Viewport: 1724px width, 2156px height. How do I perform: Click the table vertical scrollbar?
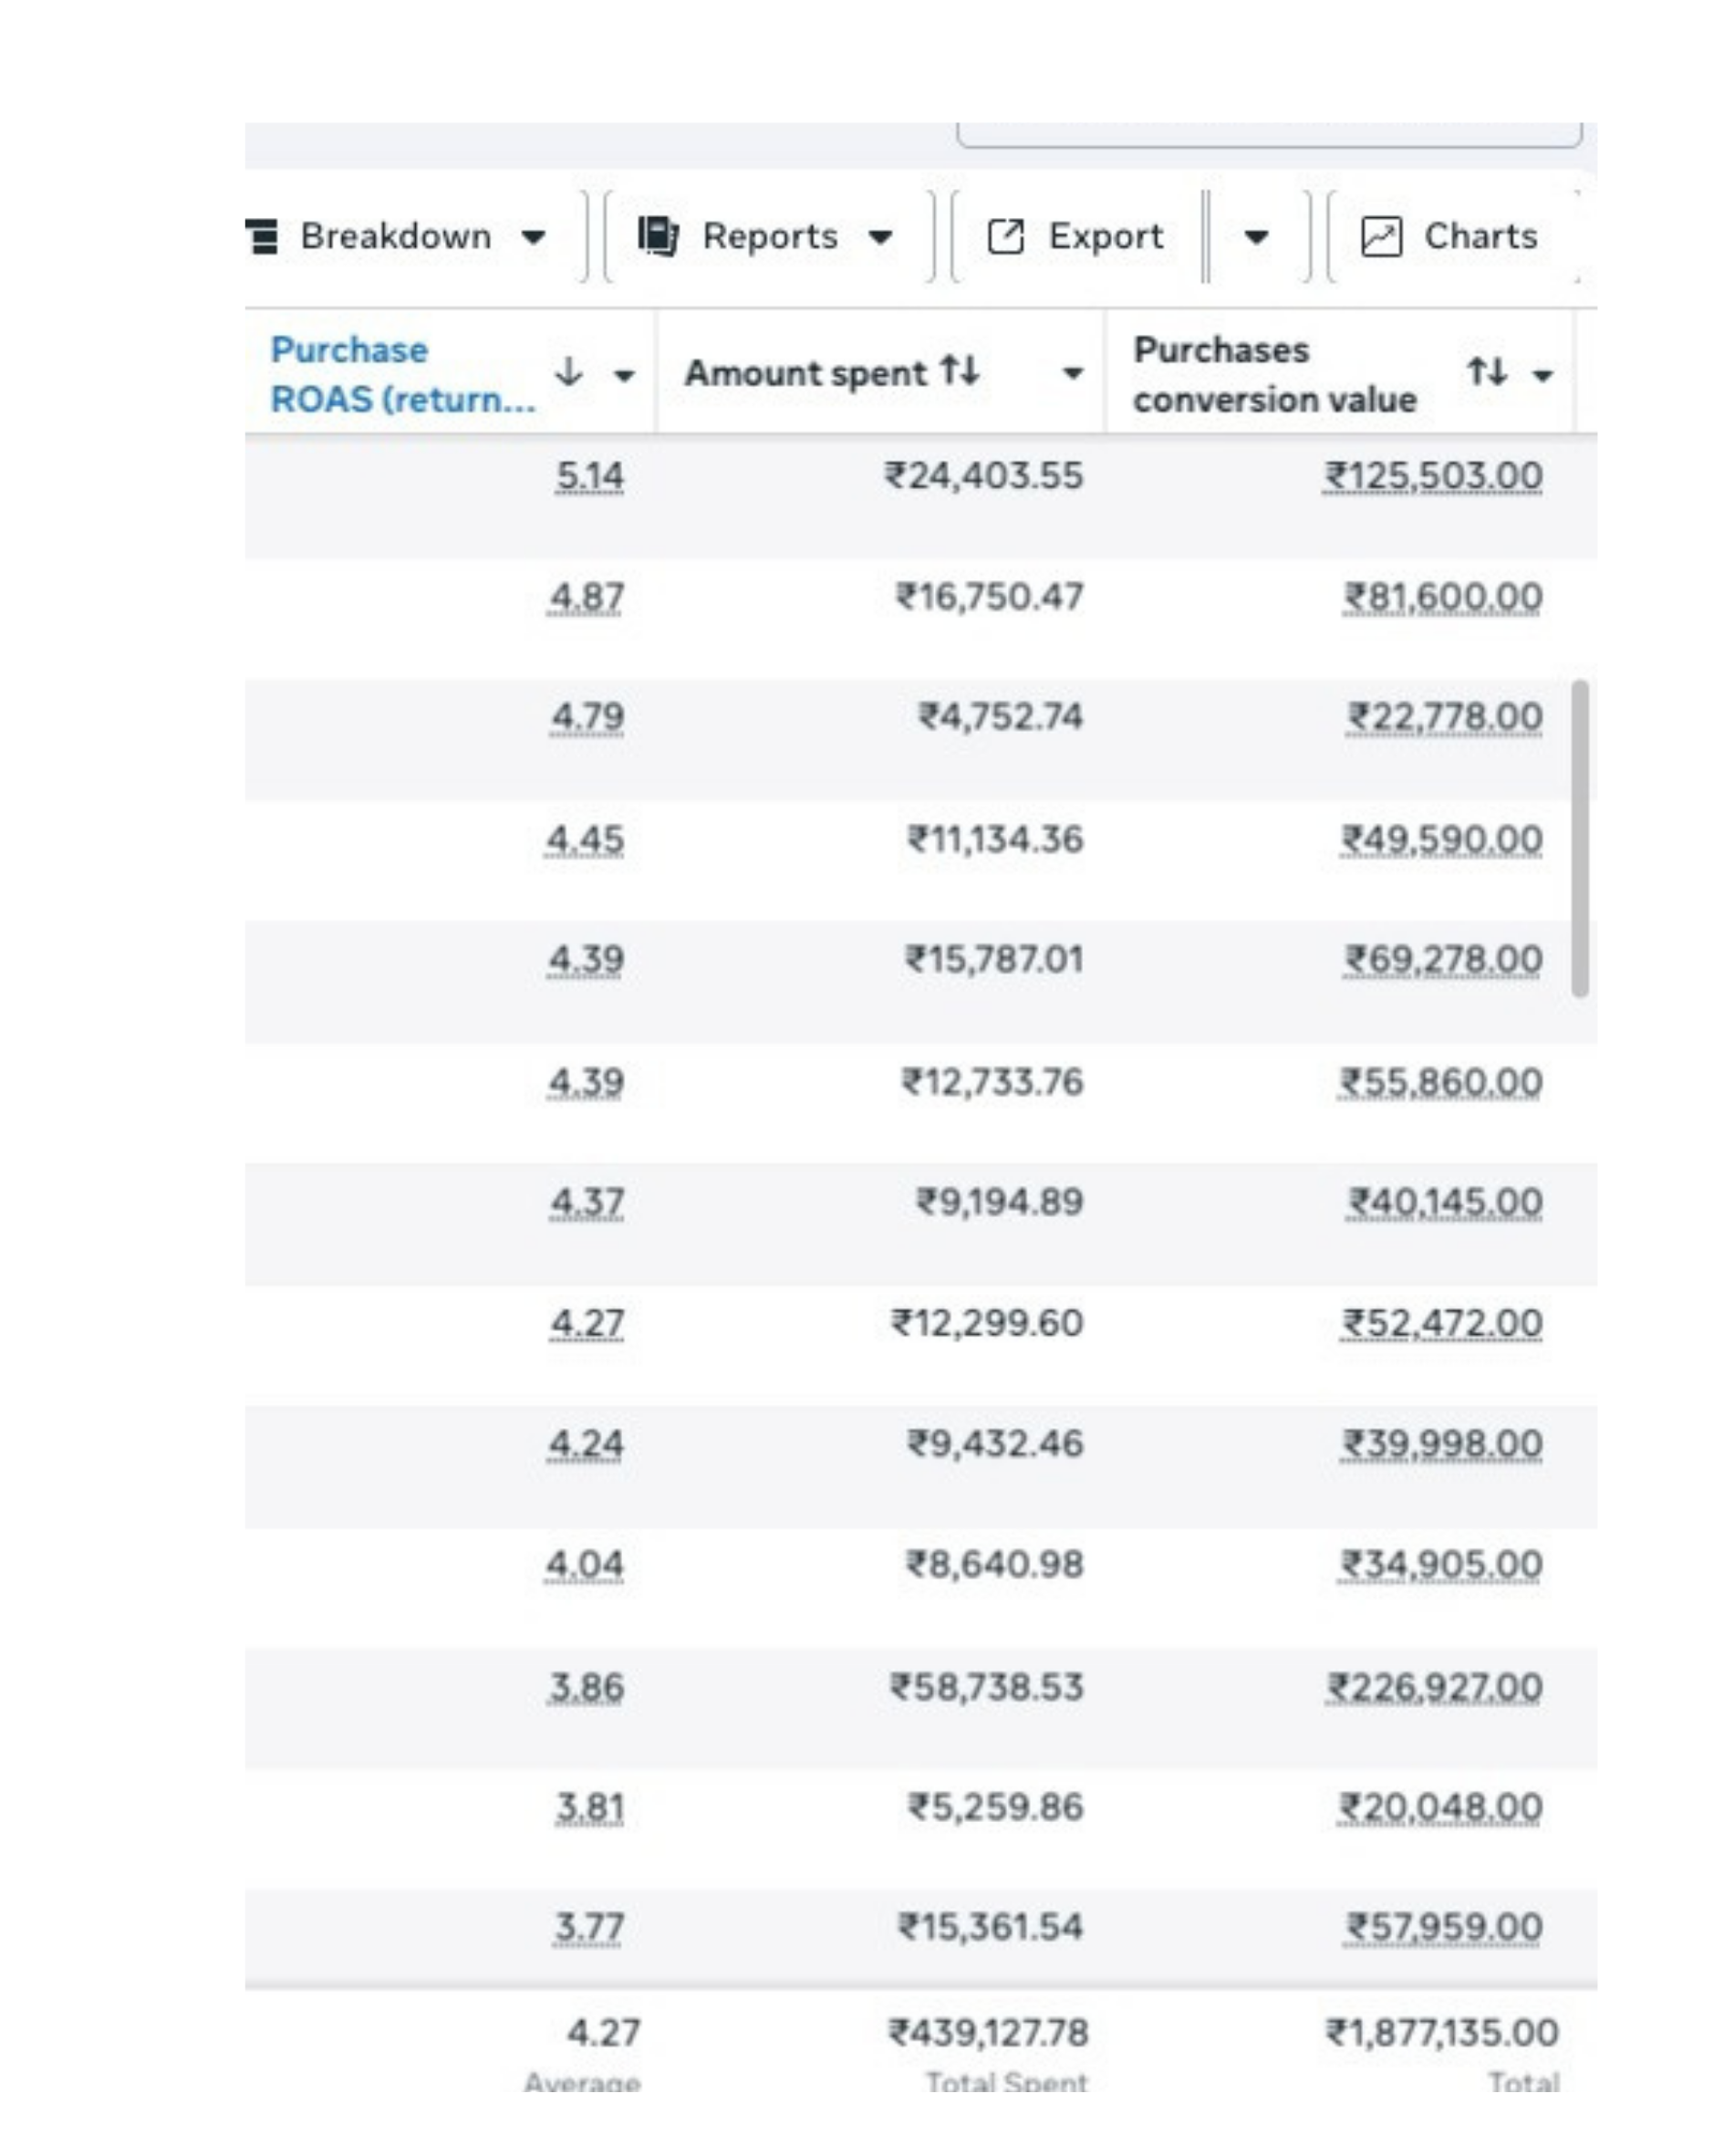(1580, 838)
